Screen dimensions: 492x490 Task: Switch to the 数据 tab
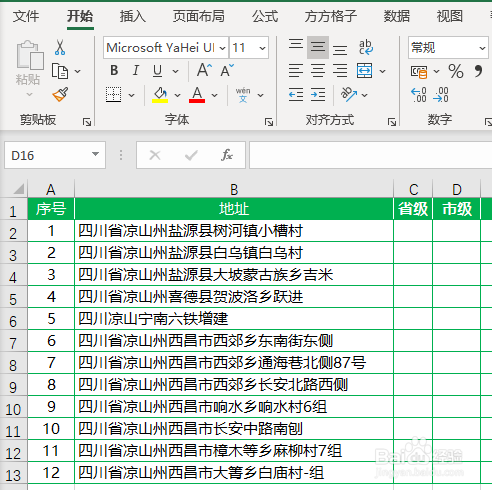coord(397,16)
